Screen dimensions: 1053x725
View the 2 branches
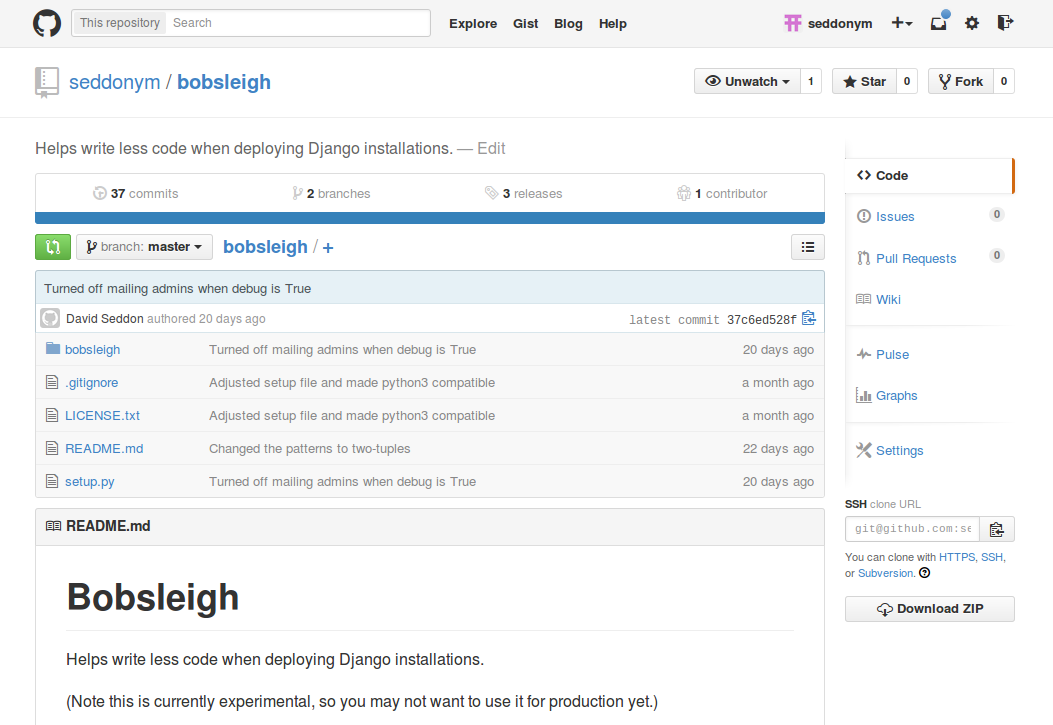coord(331,193)
